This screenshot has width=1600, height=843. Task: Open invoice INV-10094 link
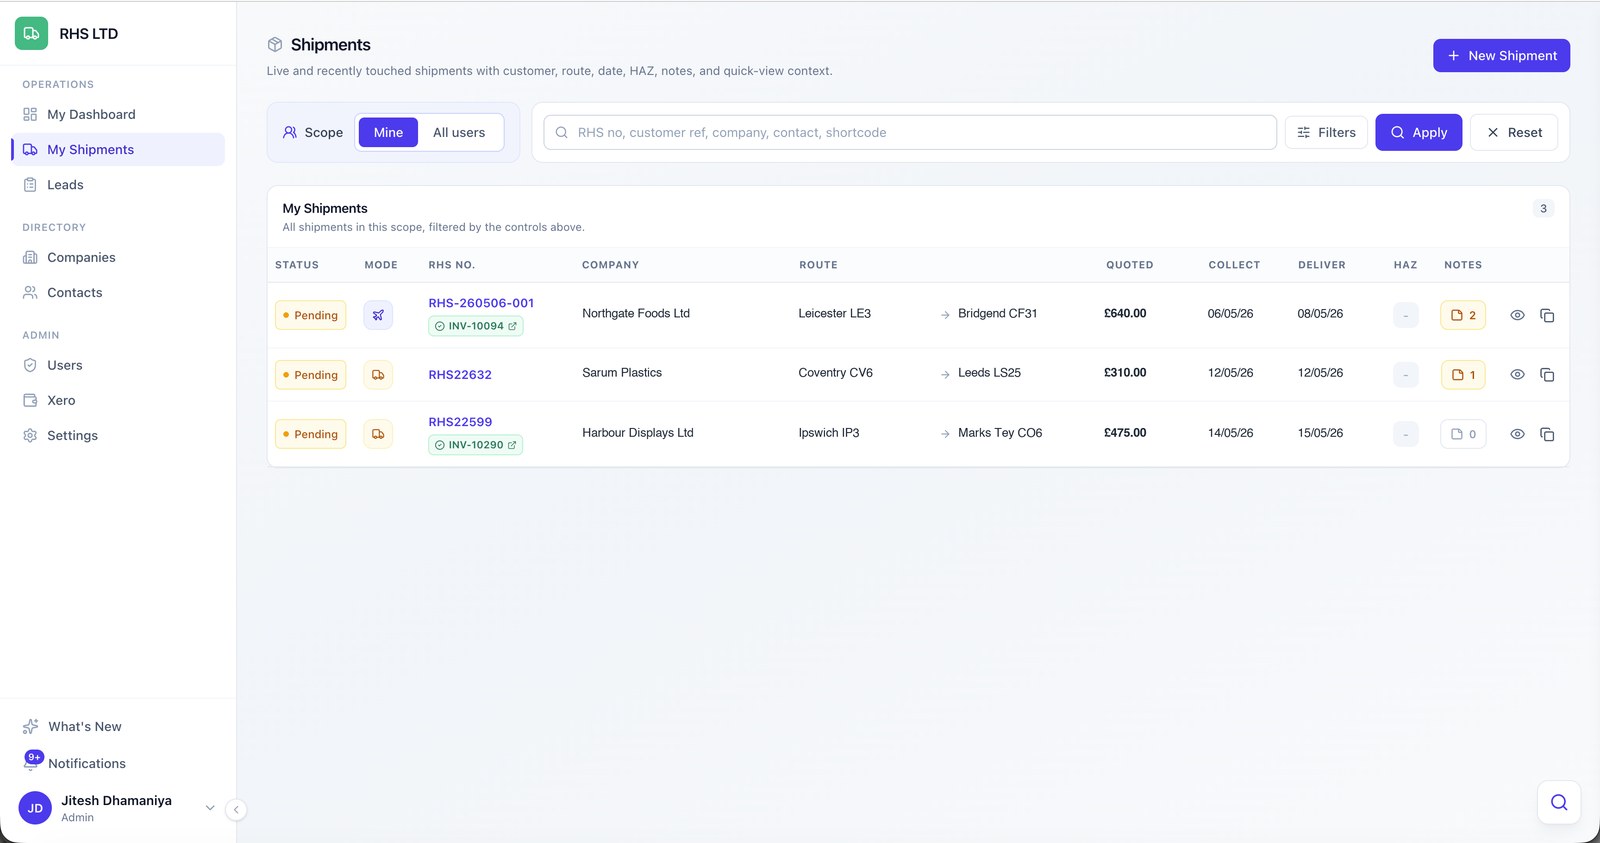pyautogui.click(x=476, y=326)
